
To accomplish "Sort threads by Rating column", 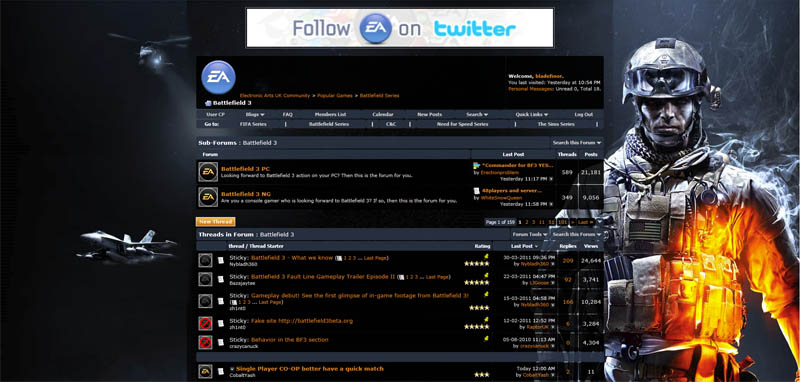I will pos(482,246).
